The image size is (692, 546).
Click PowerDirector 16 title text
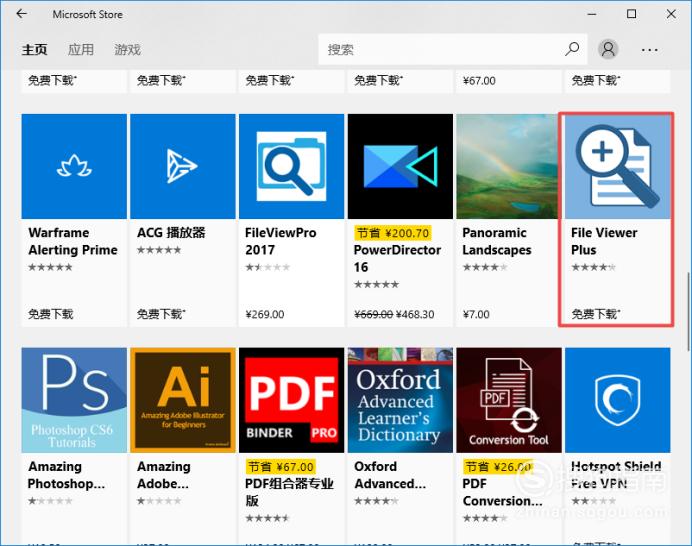(x=397, y=258)
